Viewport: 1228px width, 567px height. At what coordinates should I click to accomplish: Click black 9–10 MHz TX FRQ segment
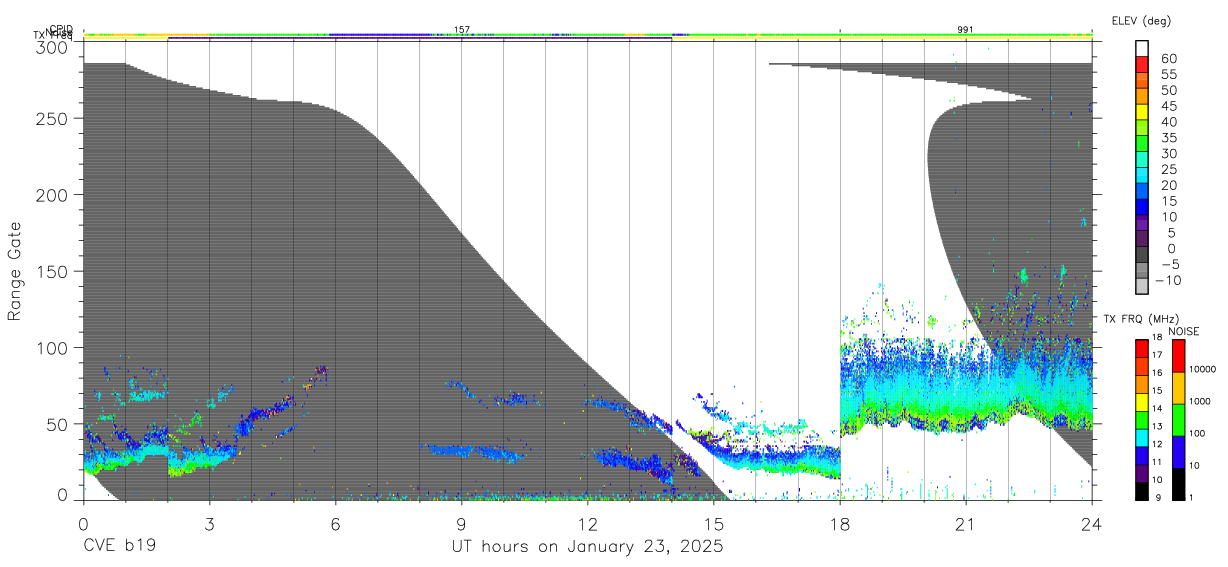(x=1142, y=491)
